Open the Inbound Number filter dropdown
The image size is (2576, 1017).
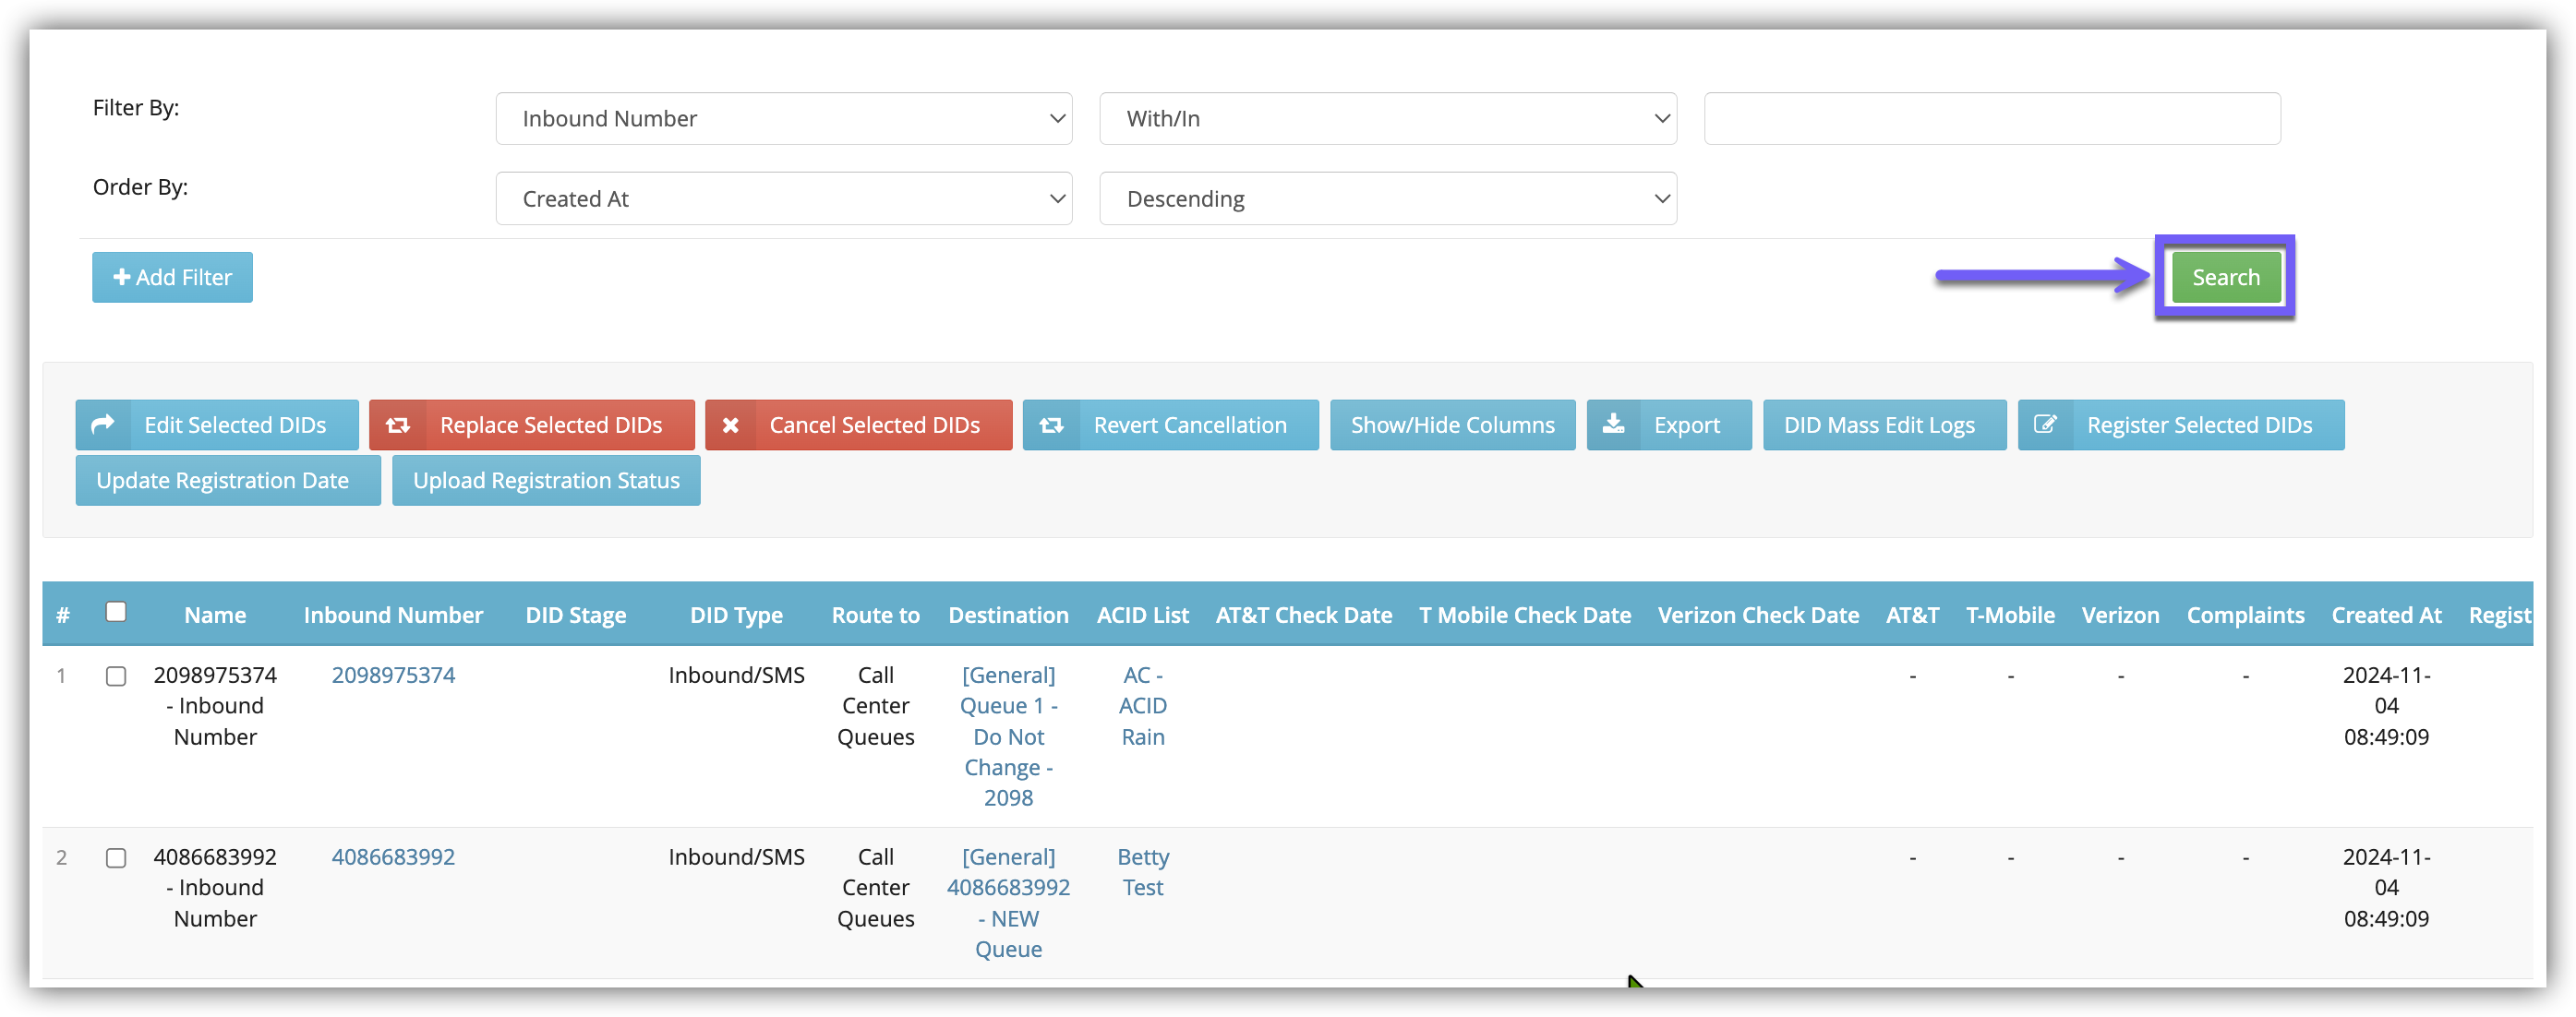[x=783, y=119]
